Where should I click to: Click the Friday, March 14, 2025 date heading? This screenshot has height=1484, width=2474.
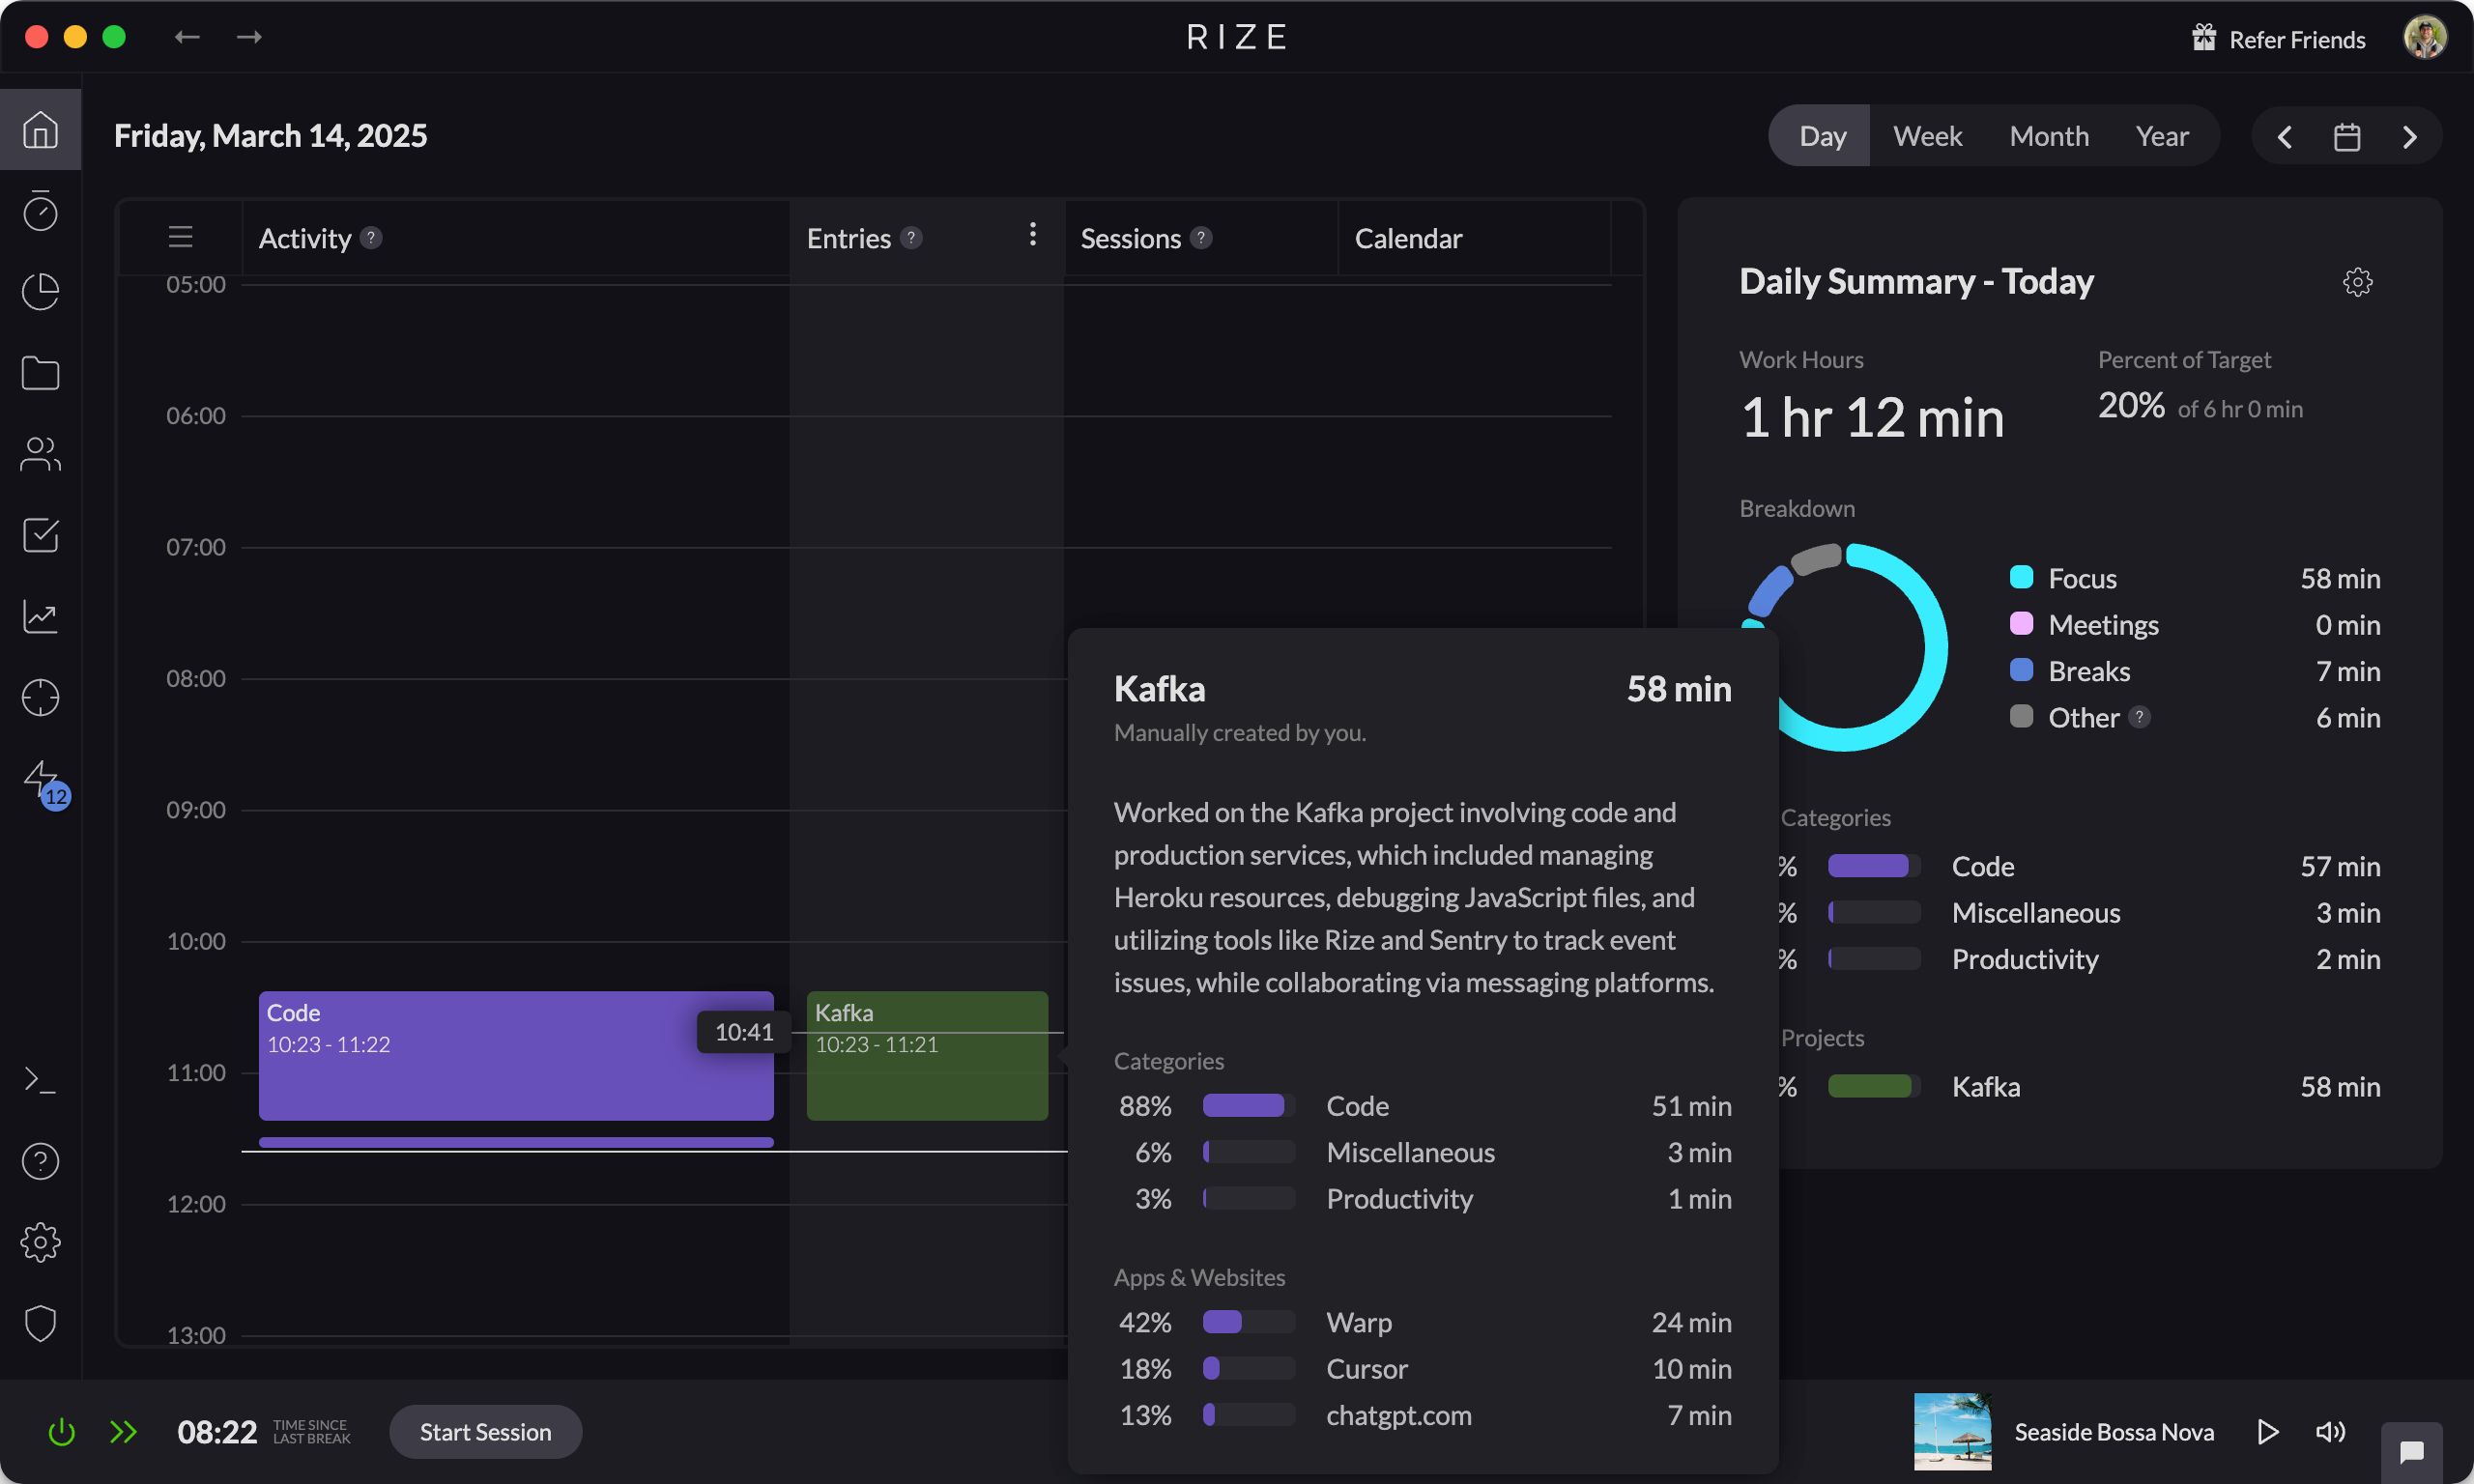pos(270,136)
